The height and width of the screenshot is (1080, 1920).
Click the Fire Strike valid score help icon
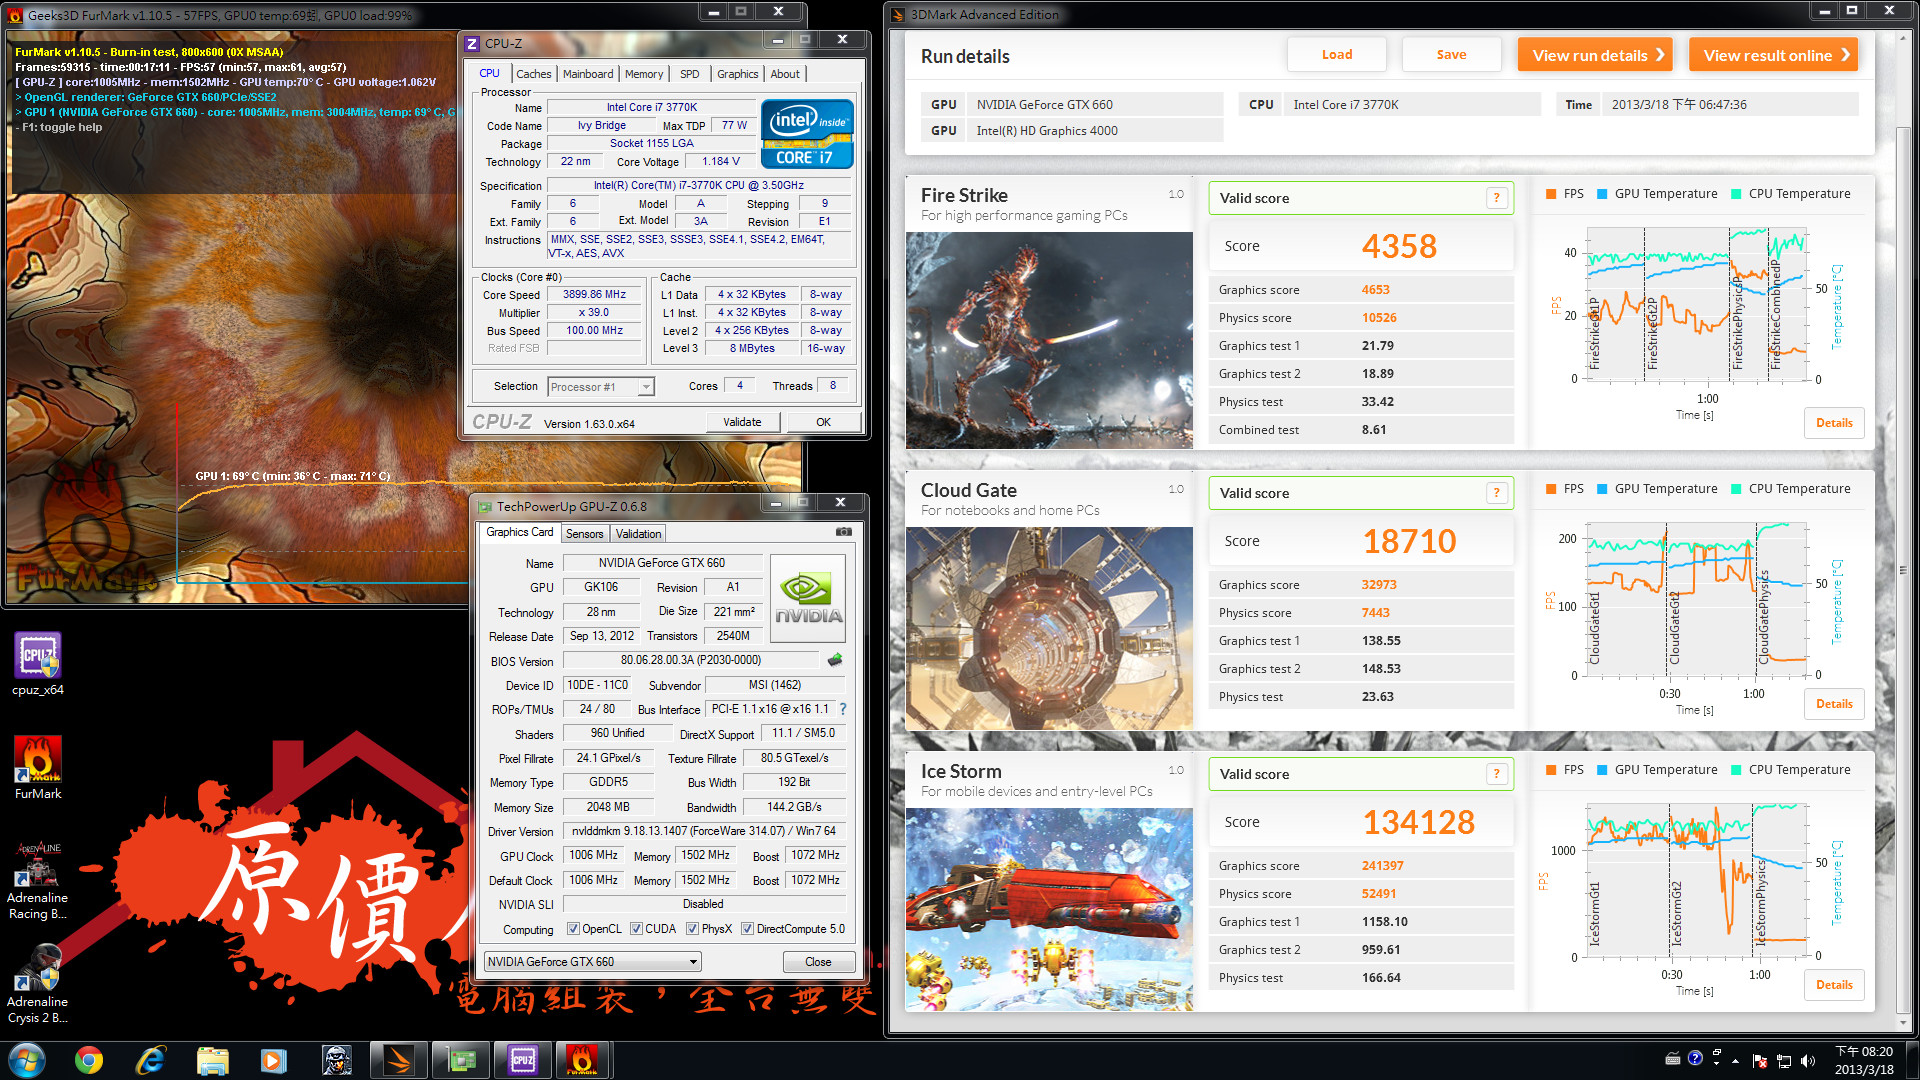click(x=1496, y=198)
